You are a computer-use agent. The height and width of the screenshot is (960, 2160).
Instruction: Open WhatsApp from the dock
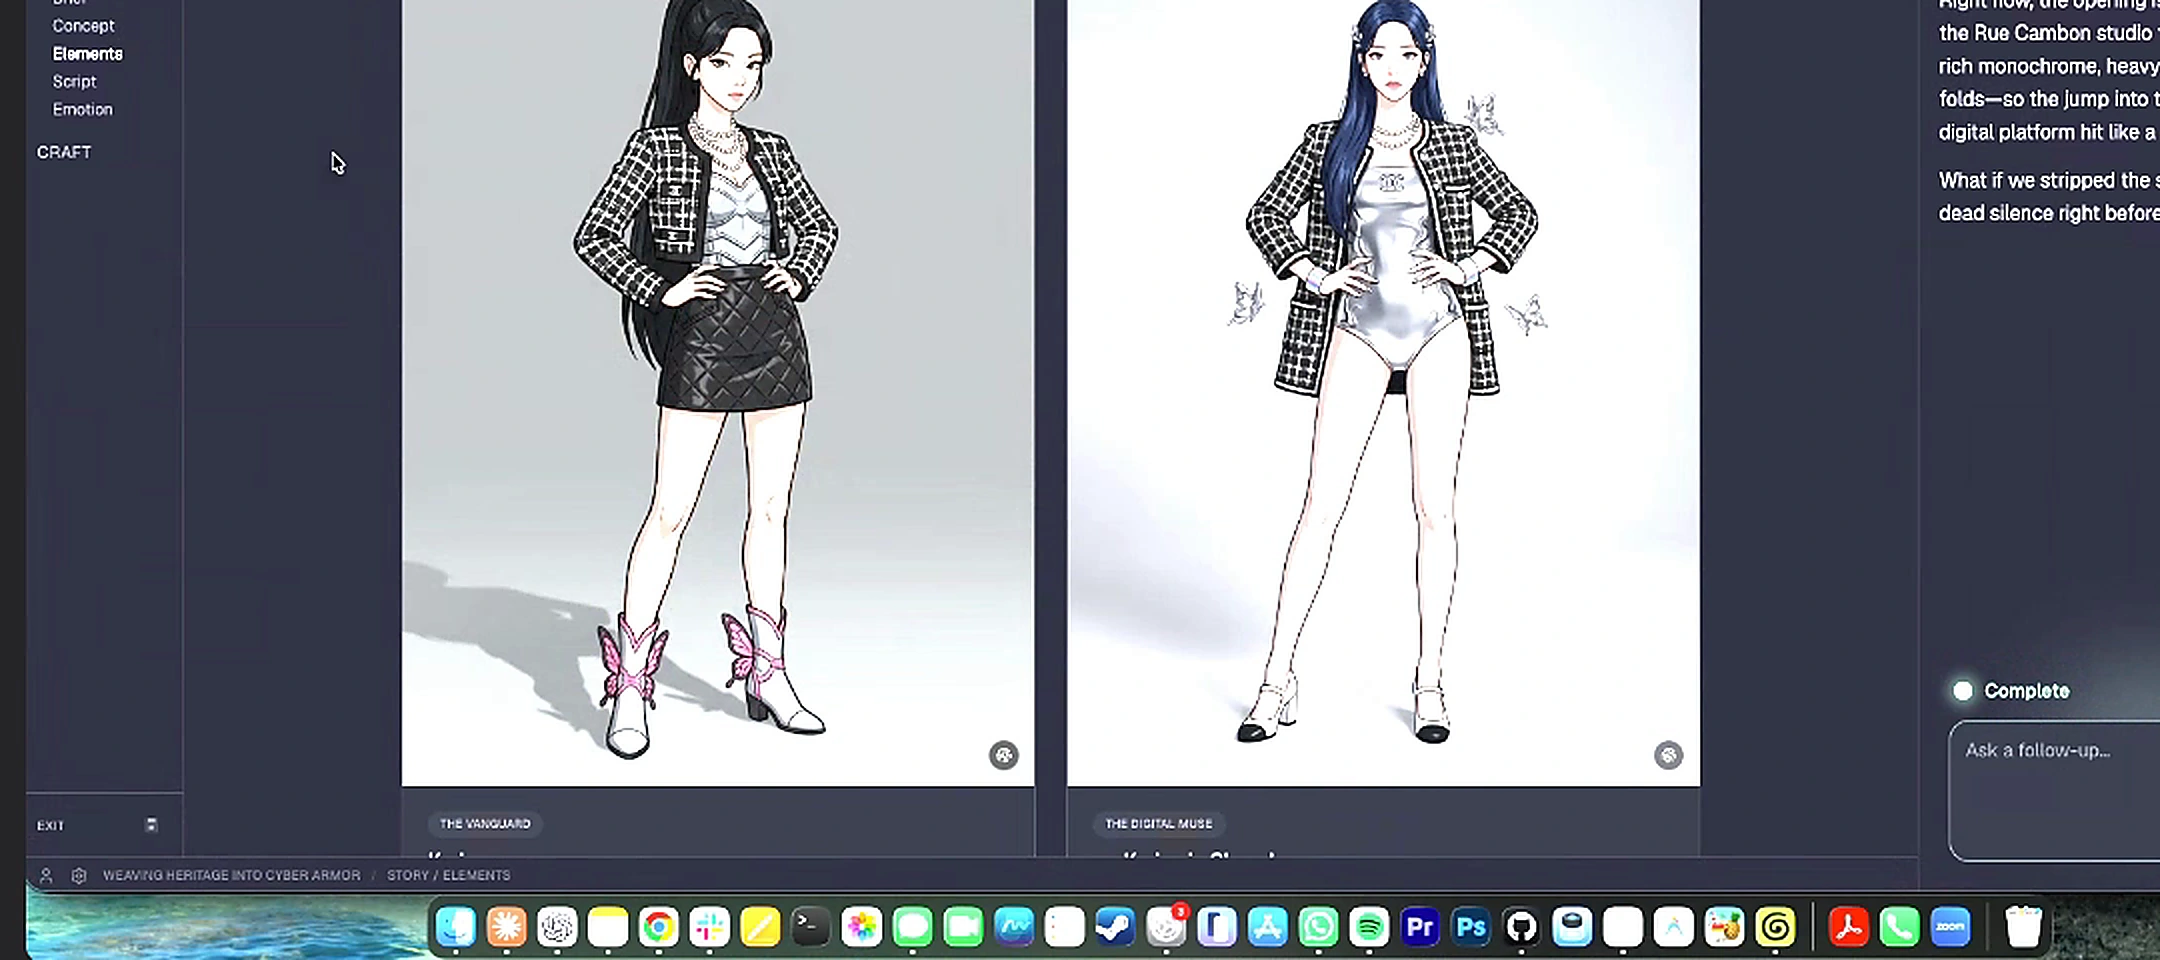[1318, 927]
